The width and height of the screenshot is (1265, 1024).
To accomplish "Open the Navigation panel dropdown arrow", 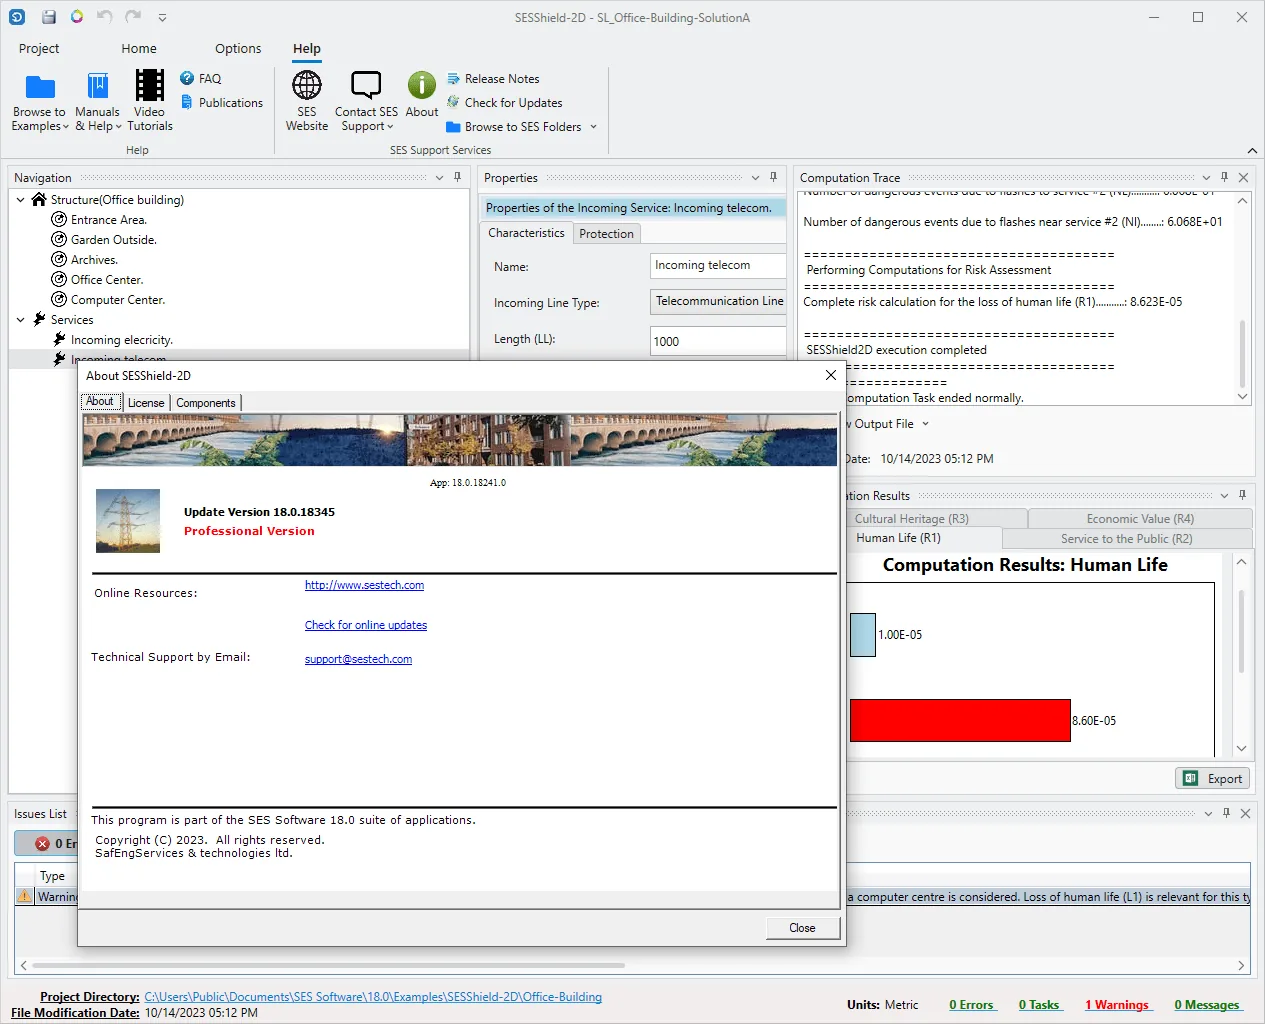I will (x=439, y=178).
